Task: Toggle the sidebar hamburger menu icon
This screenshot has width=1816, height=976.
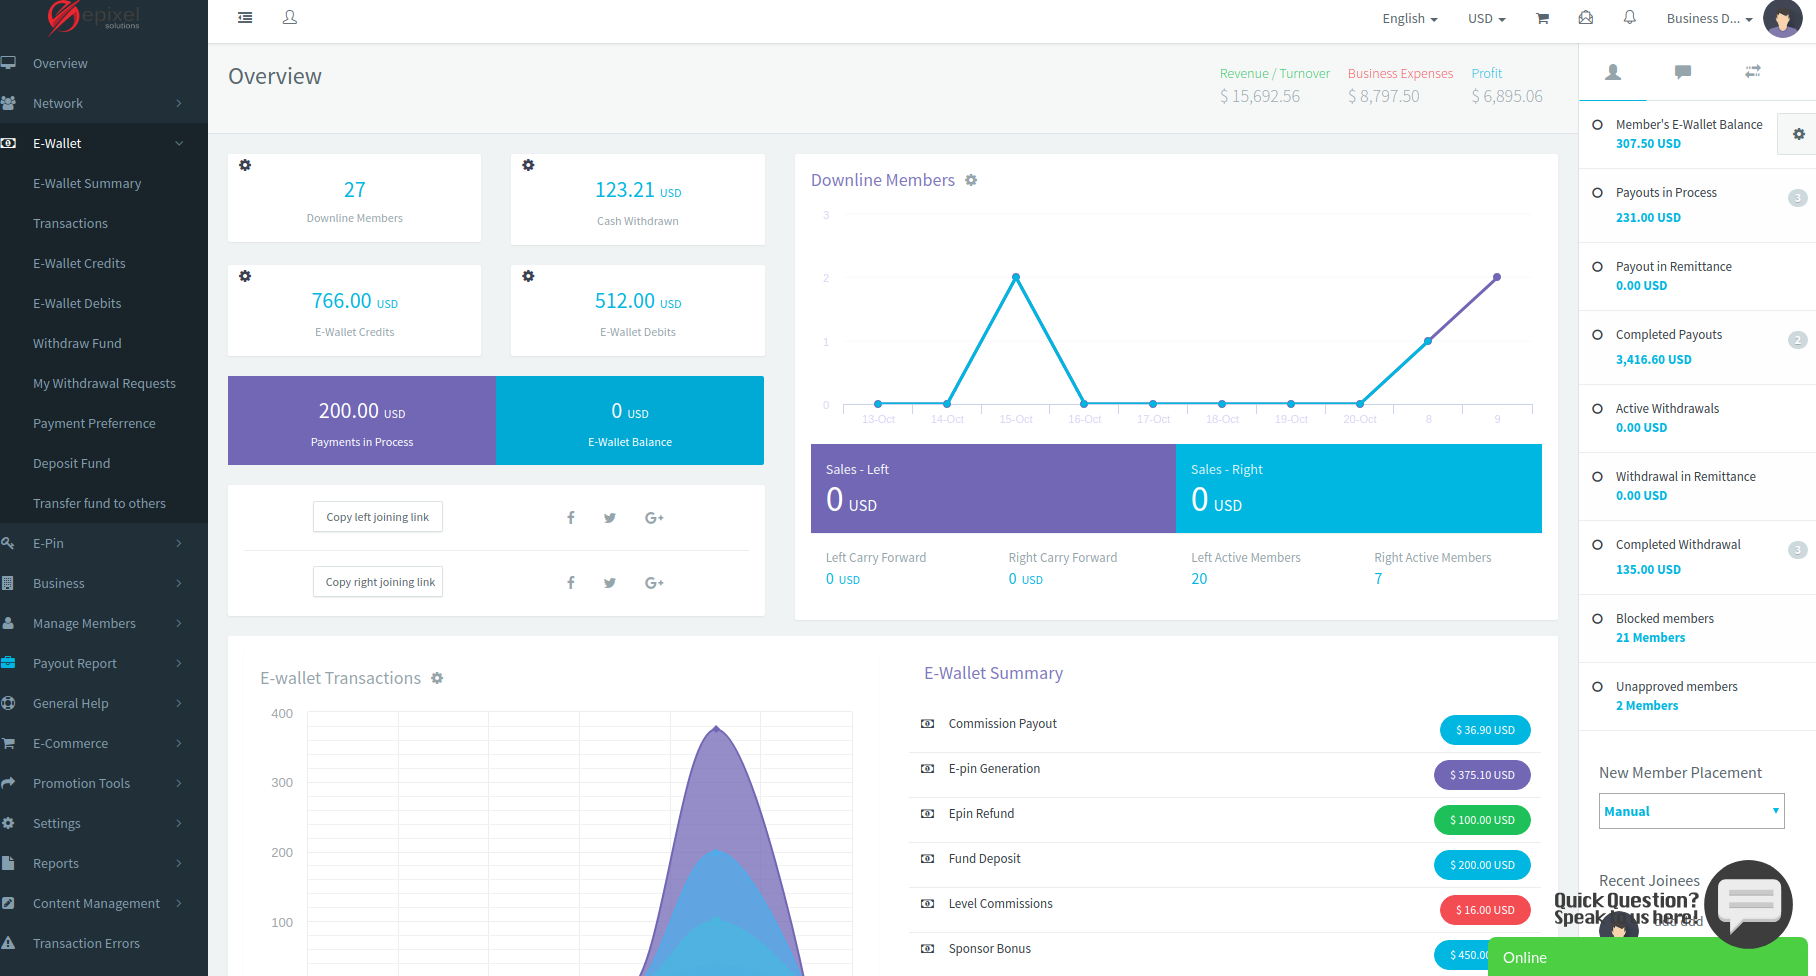Action: coord(245,18)
